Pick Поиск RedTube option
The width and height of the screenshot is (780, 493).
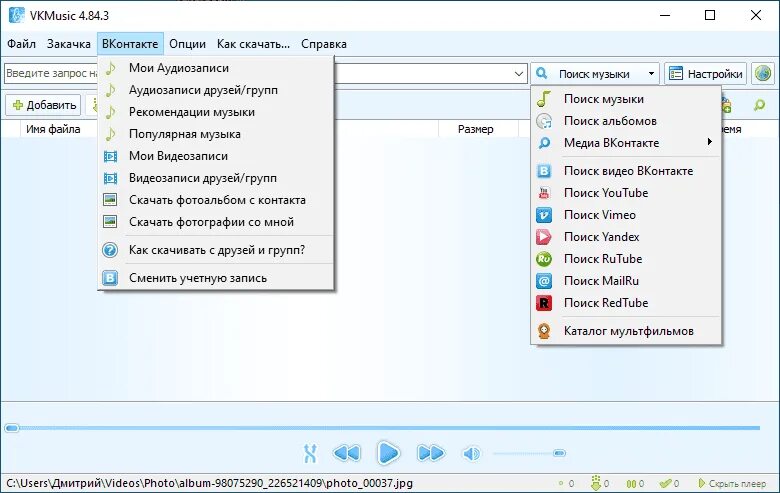coord(626,302)
